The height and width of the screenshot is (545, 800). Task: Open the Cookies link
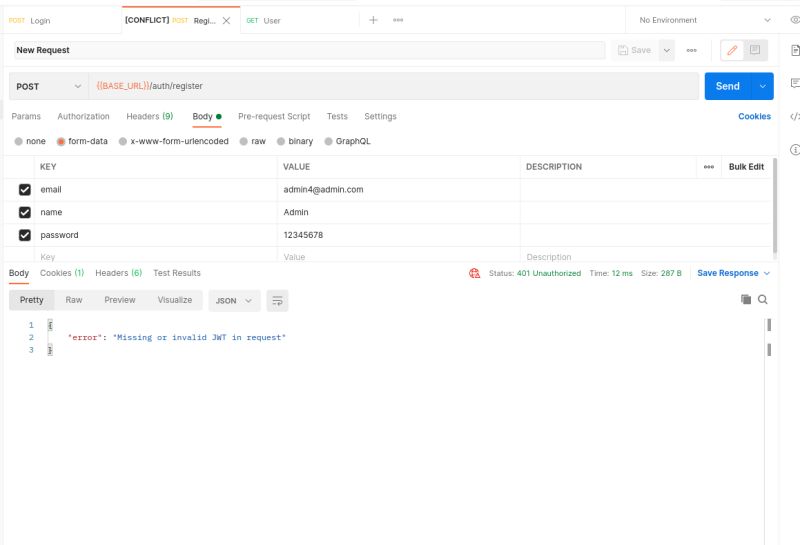pos(754,116)
